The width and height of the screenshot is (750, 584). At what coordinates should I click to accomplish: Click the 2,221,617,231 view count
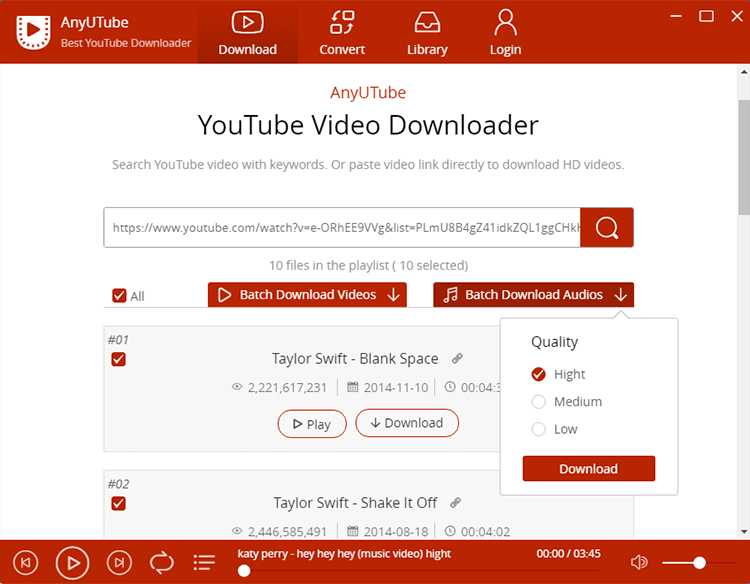point(287,387)
